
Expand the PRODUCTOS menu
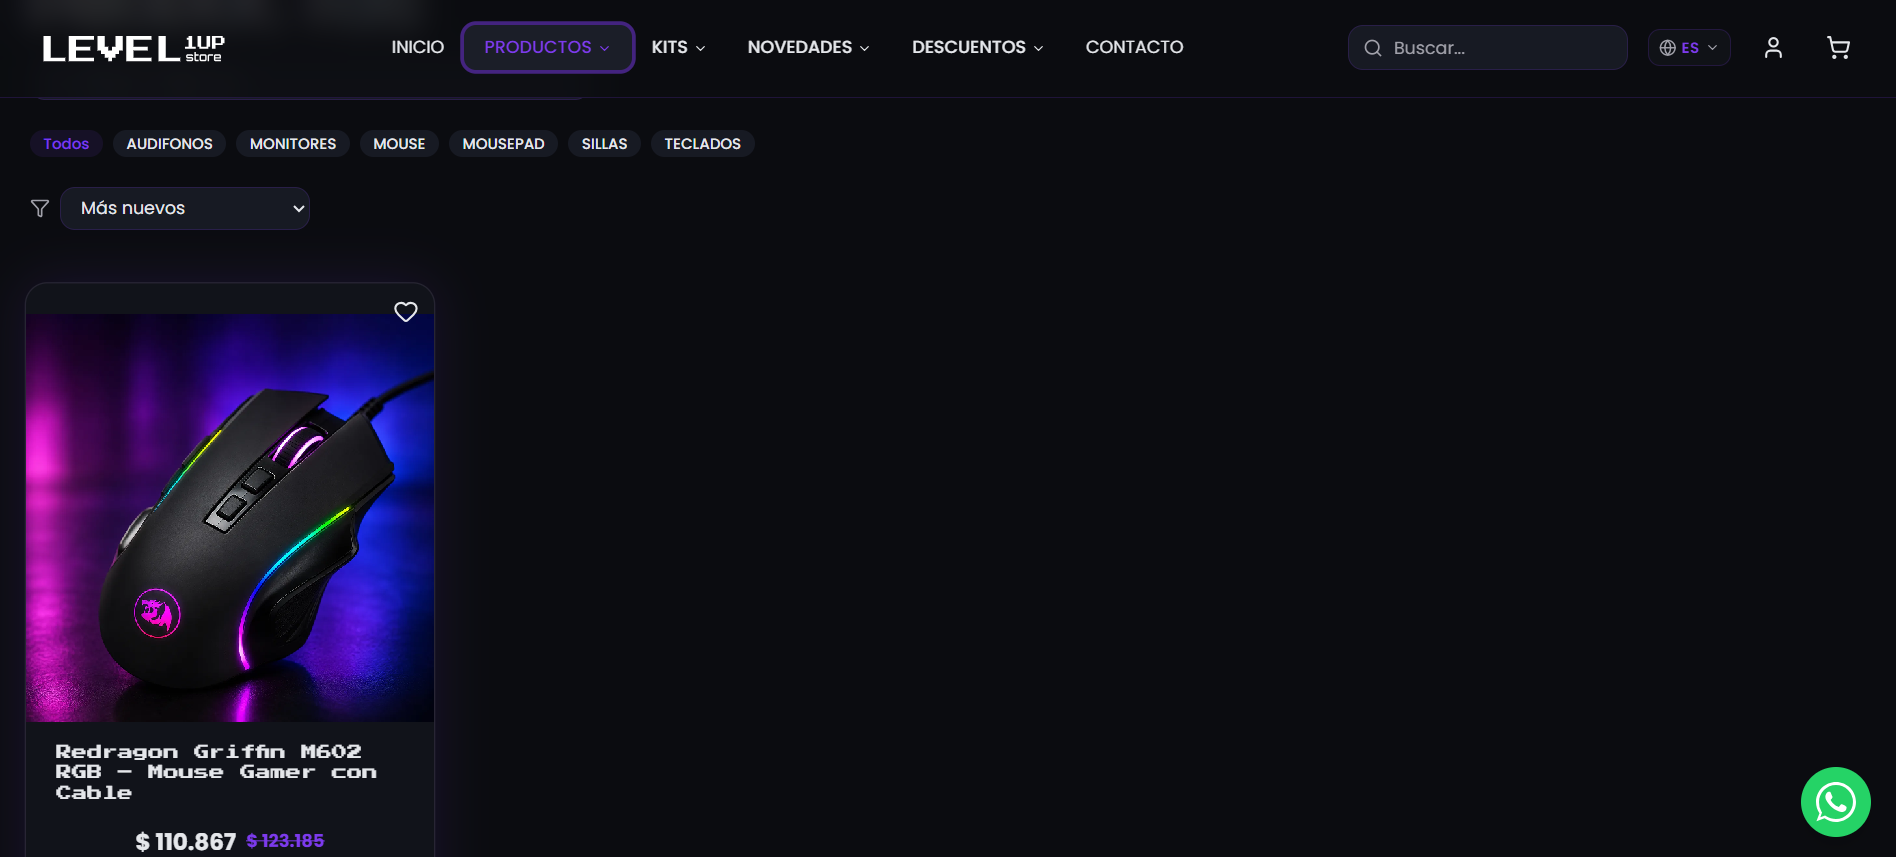click(547, 47)
